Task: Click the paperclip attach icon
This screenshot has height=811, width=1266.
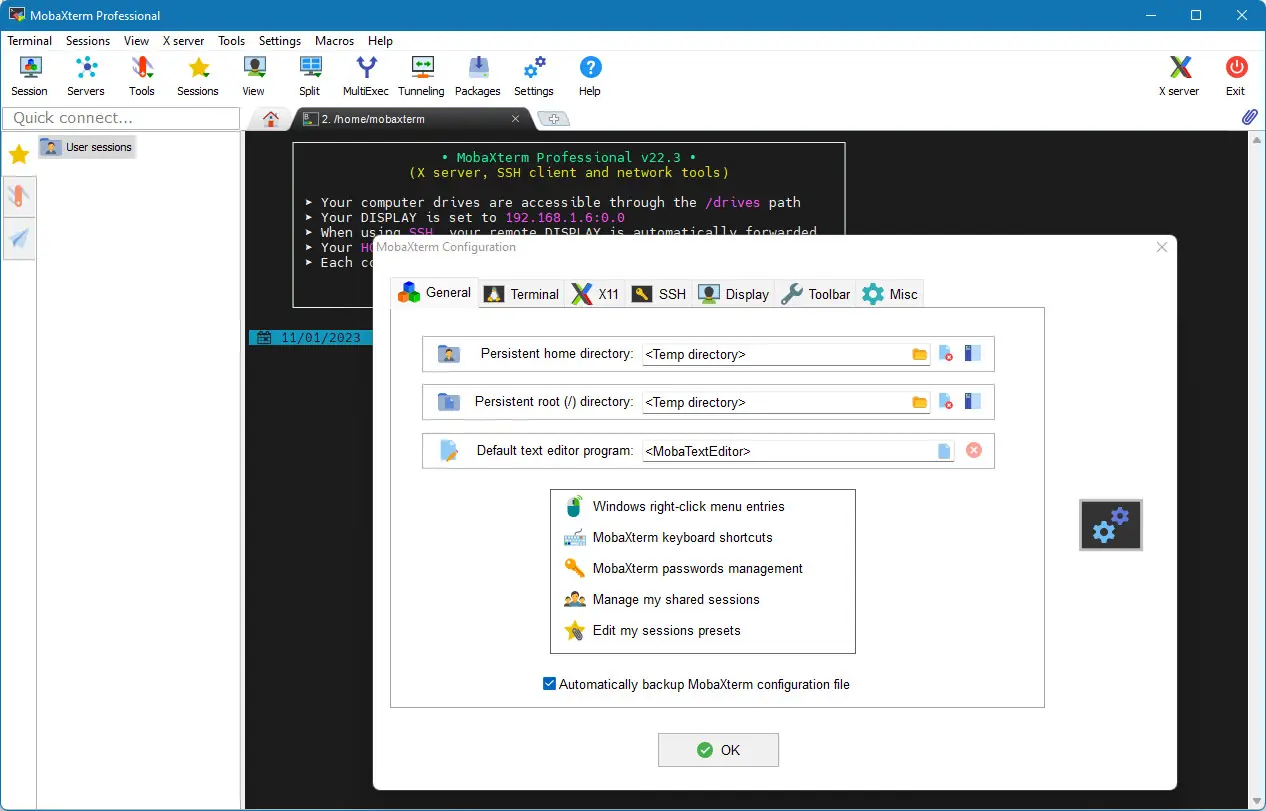Action: point(1250,118)
